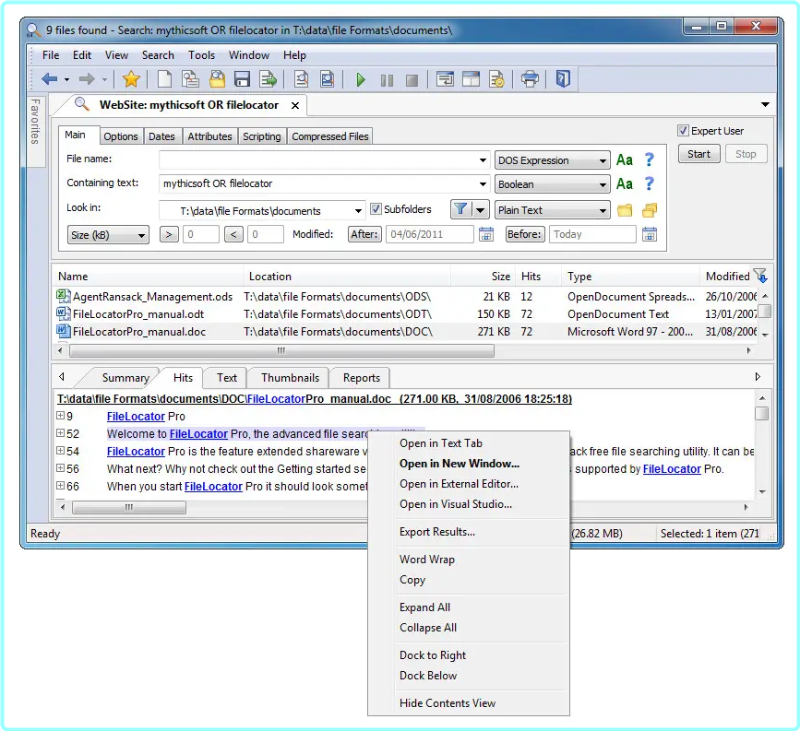
Task: Click the print icon in toolbar
Action: click(530, 79)
